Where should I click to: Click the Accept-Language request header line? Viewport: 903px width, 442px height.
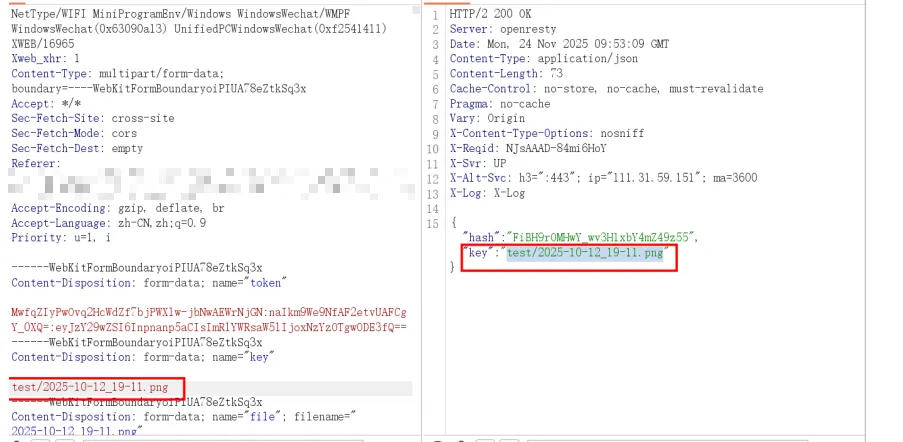click(x=108, y=223)
